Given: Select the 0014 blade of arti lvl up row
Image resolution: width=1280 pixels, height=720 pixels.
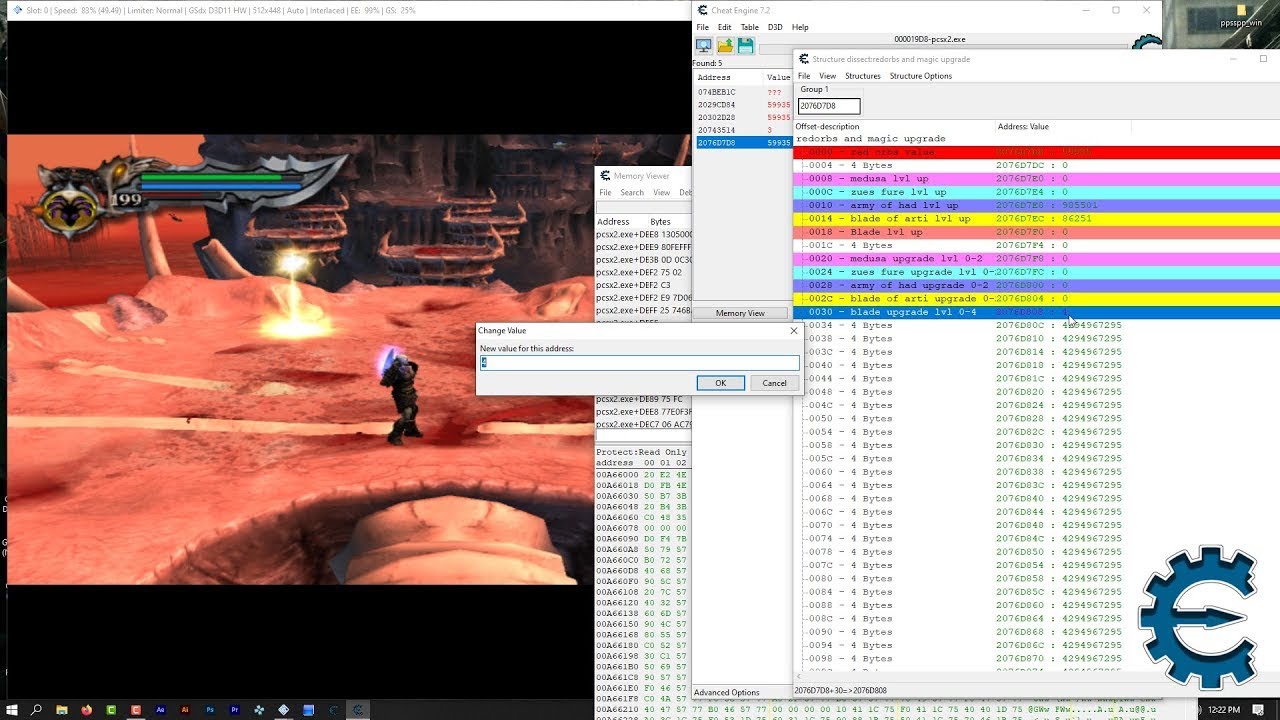Looking at the screenshot, I should [x=1037, y=219].
